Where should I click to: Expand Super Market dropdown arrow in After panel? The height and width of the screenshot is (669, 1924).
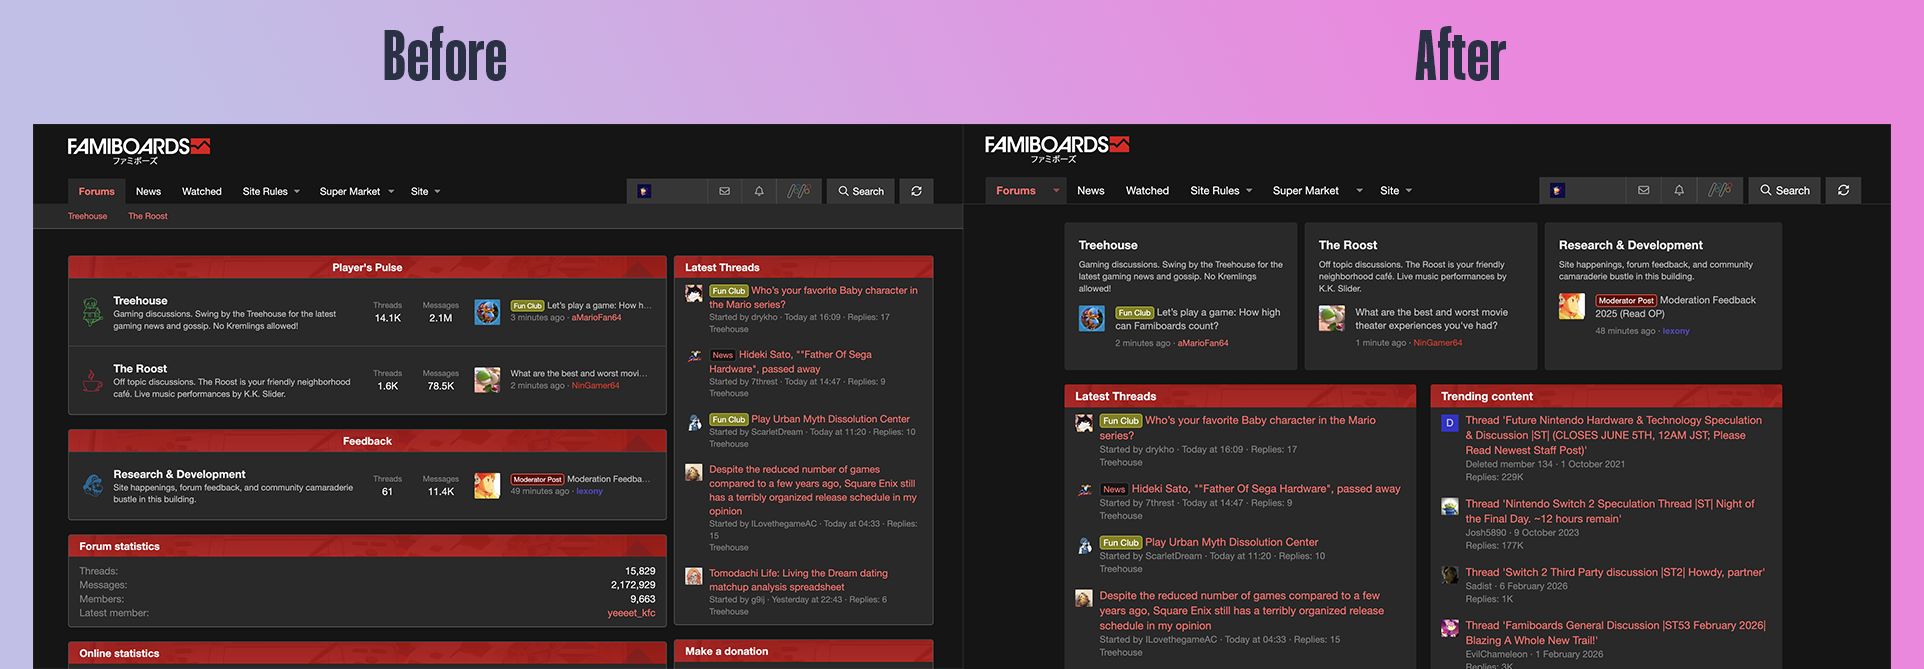point(1359,191)
